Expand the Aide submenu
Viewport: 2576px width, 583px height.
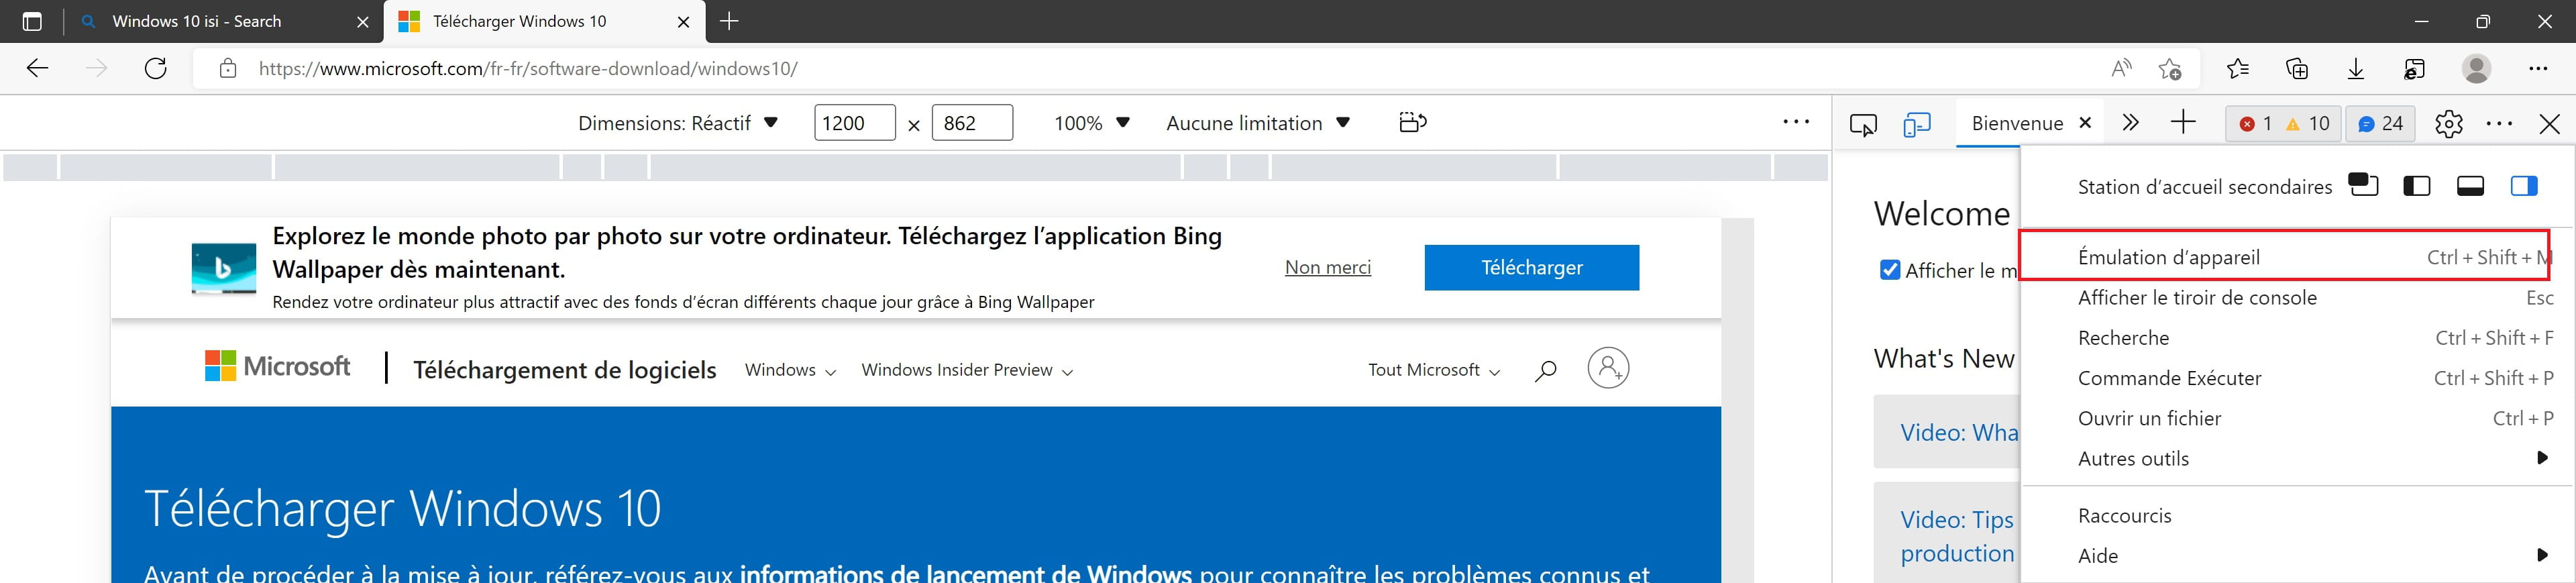click(x=2298, y=555)
